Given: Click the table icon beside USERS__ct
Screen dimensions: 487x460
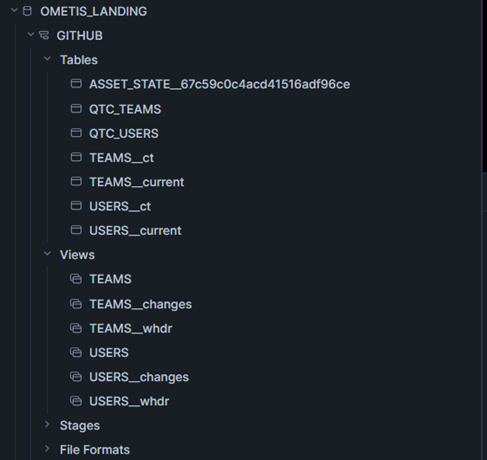Looking at the screenshot, I should (x=76, y=205).
